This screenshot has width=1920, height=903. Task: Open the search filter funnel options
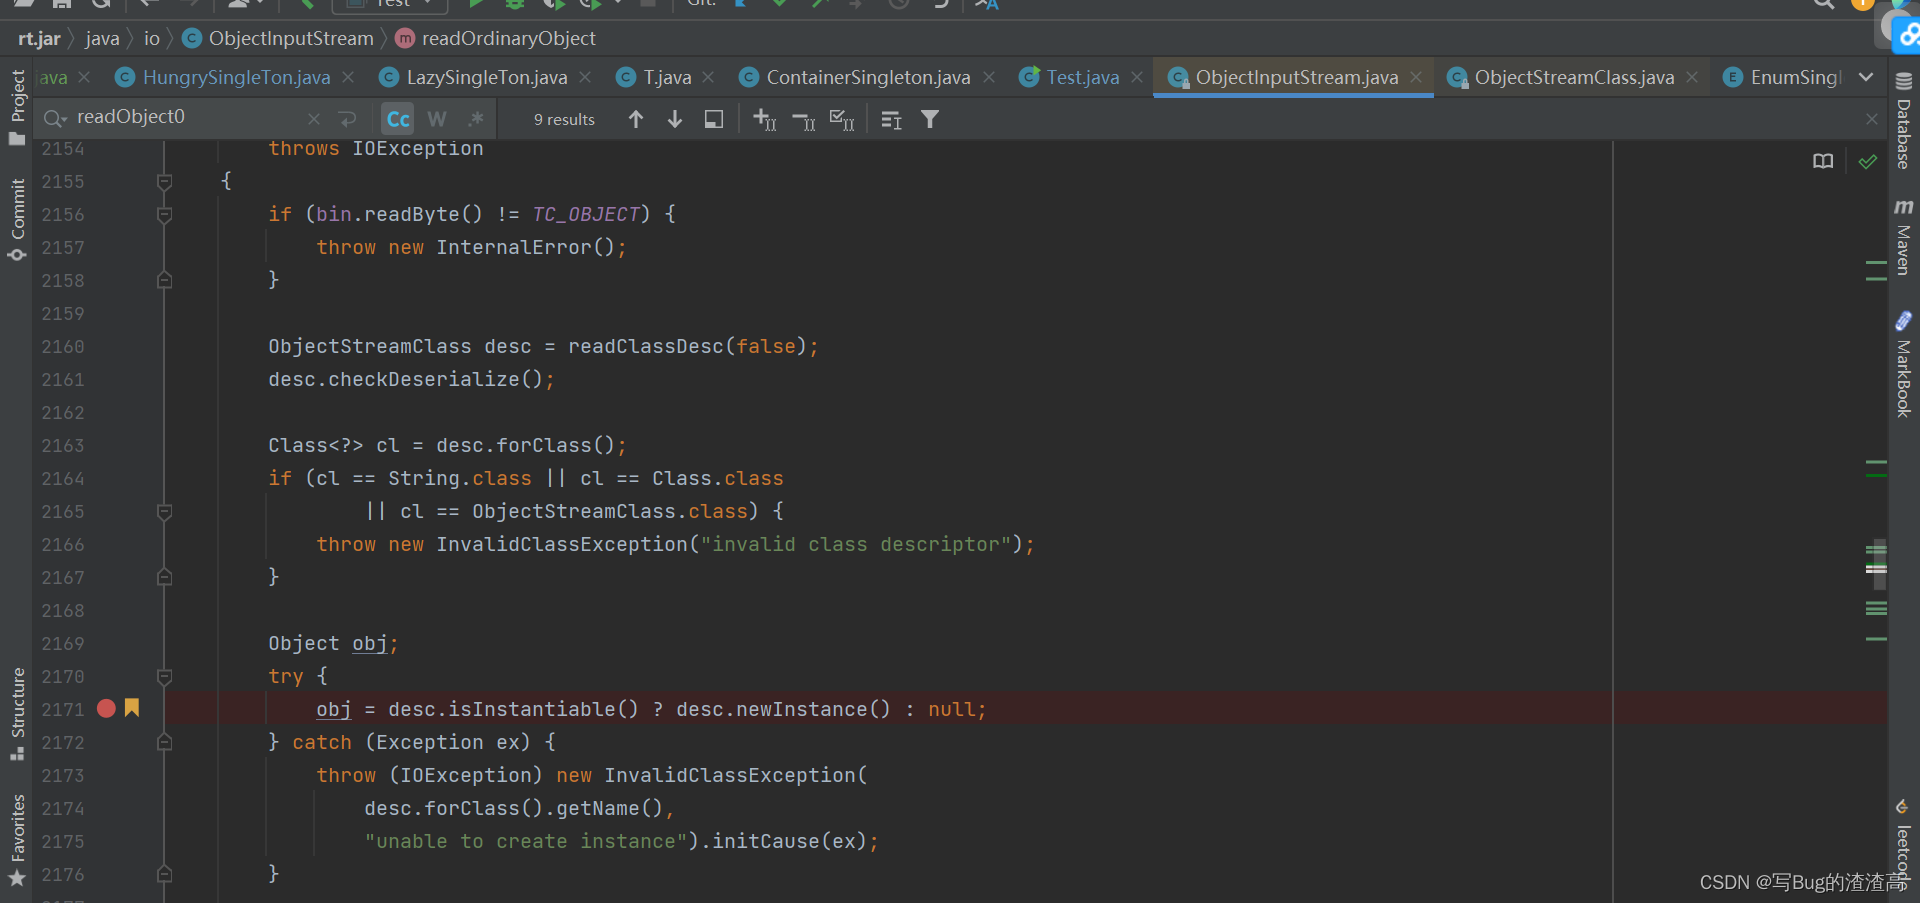[x=930, y=119]
